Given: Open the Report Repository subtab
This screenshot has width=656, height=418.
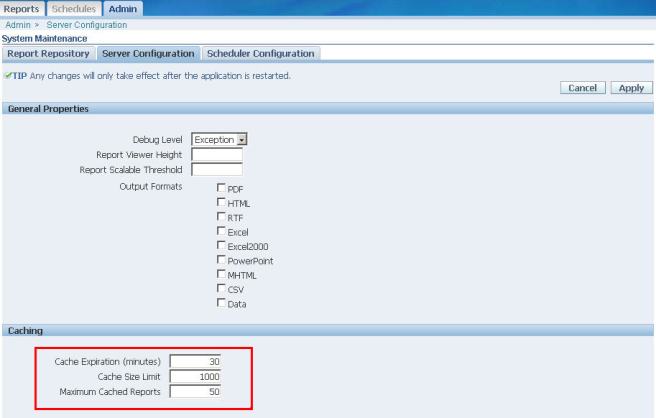Looking at the screenshot, I should pos(48,53).
